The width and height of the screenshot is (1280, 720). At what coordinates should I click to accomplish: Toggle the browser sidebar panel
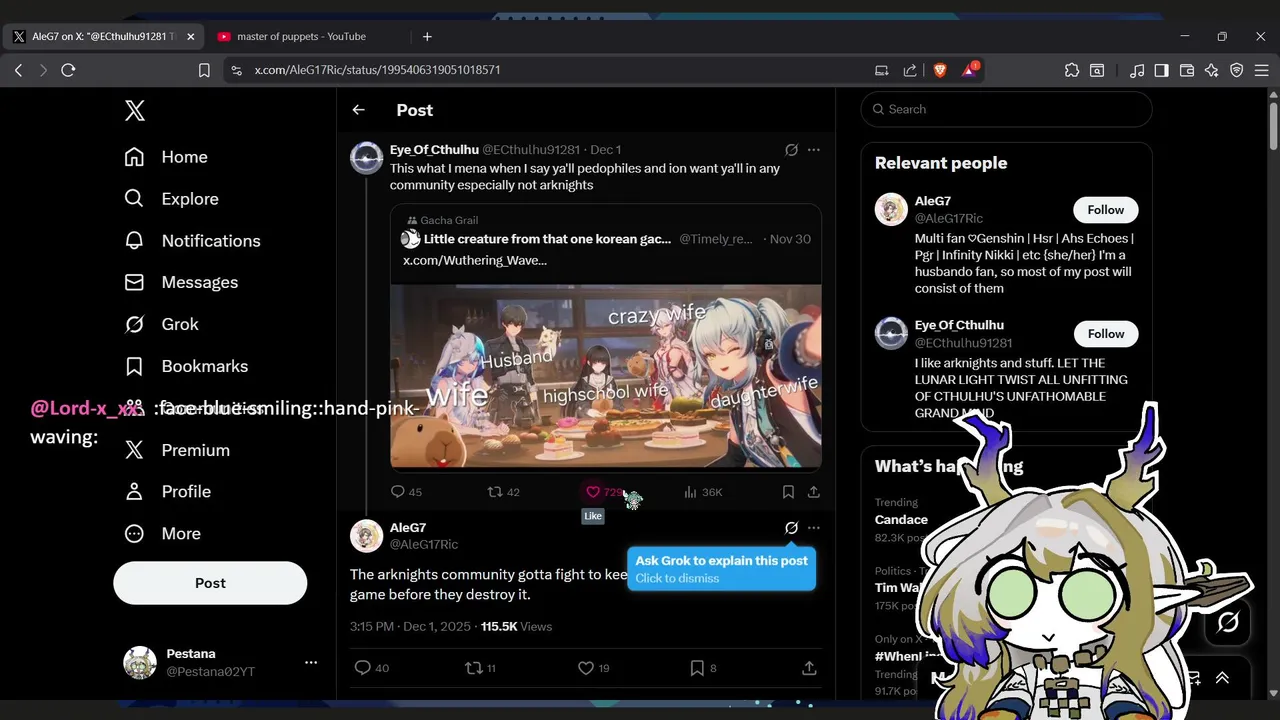[x=1161, y=70]
